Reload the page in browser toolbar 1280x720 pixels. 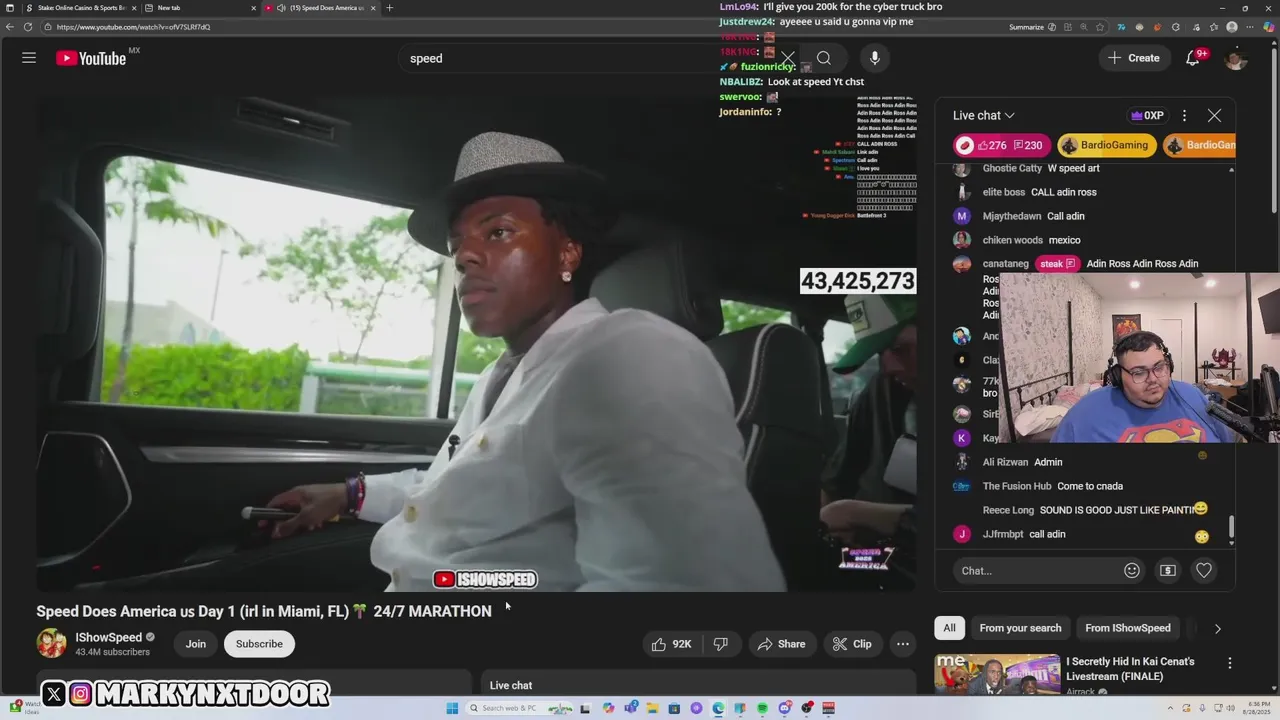(28, 27)
